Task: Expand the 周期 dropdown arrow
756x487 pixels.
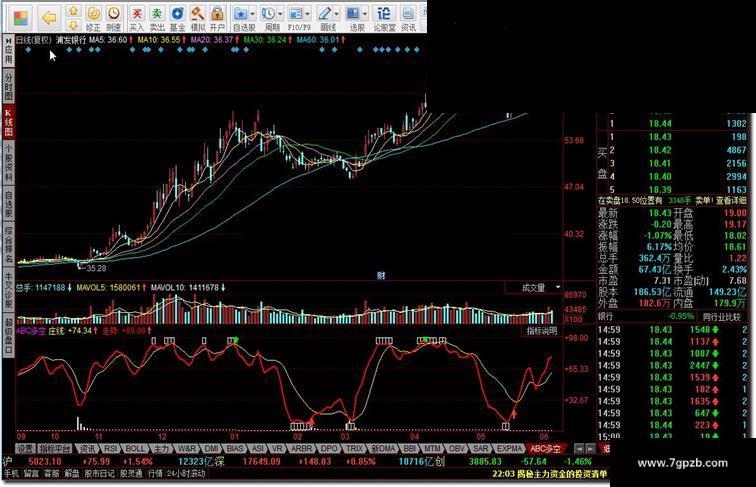Action: click(280, 14)
